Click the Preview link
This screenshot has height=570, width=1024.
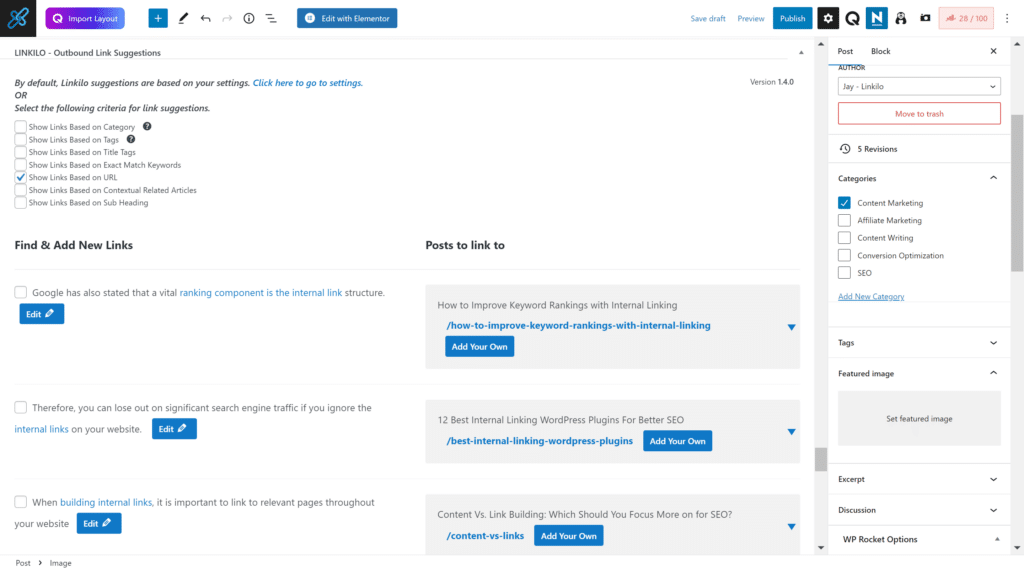pyautogui.click(x=750, y=18)
